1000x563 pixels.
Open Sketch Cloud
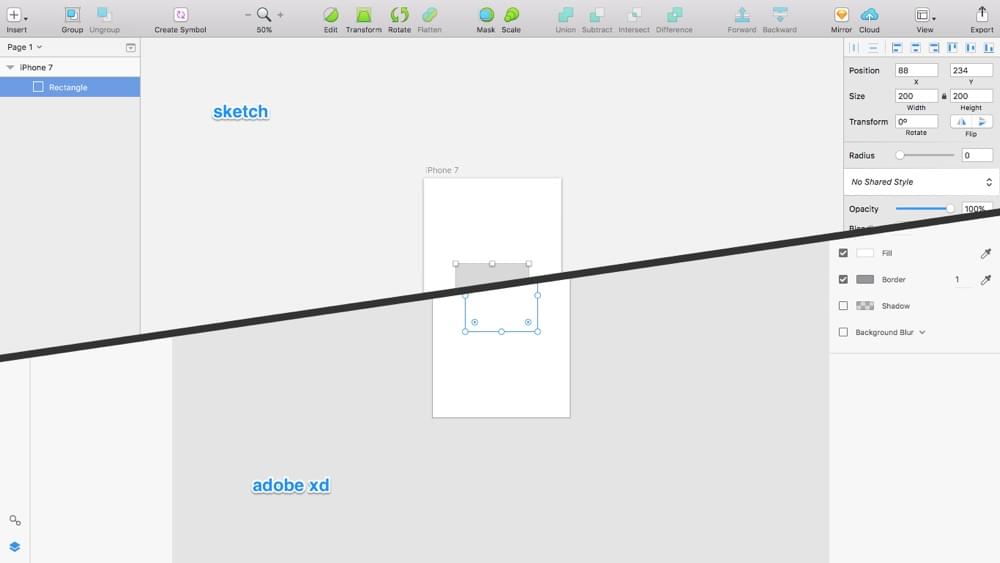pyautogui.click(x=869, y=15)
